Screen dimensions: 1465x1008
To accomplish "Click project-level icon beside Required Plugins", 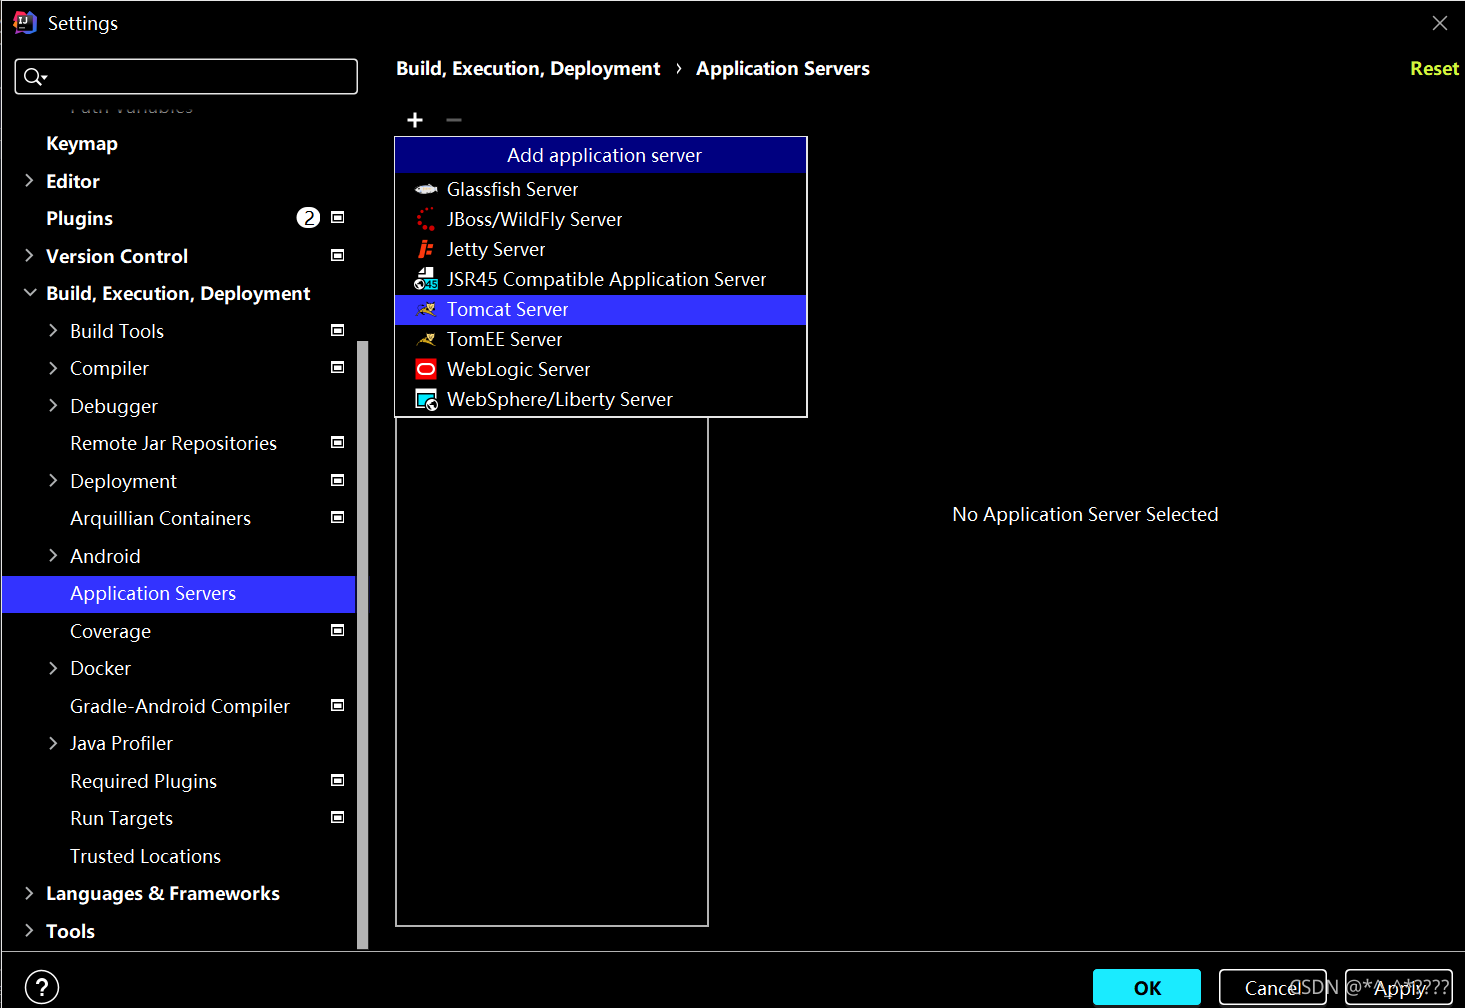I will click(x=338, y=780).
